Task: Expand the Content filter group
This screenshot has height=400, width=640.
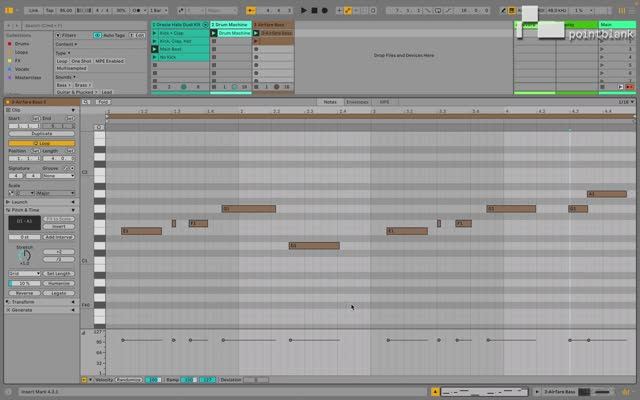Action: tap(67, 44)
